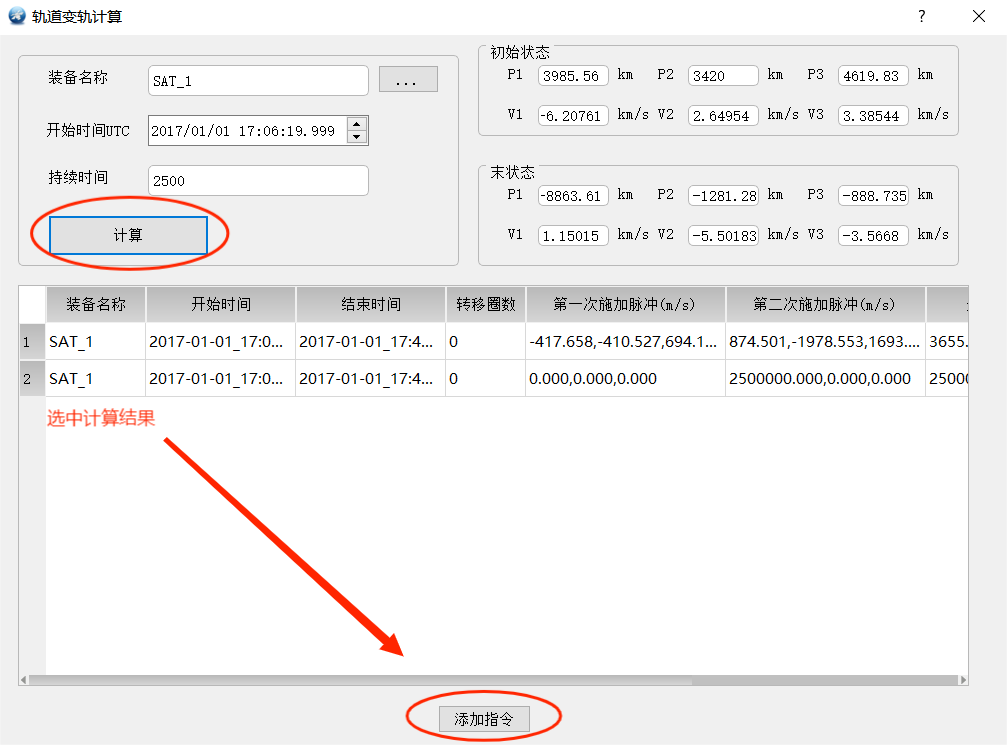This screenshot has width=1007, height=745.
Task: Click the 第二次施加脉冲(m/s) column header
Action: click(825, 304)
